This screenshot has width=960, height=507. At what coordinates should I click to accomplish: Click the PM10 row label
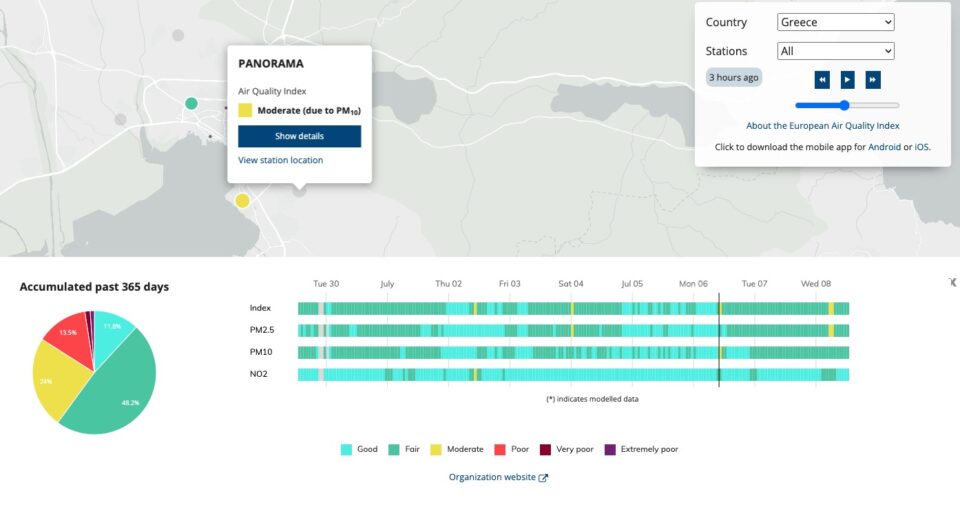pos(261,352)
